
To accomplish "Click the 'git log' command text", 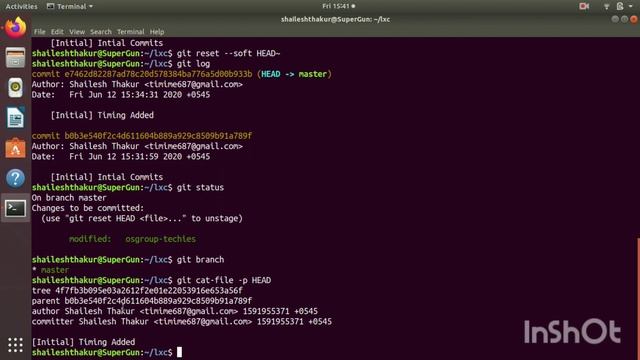I will (193, 64).
